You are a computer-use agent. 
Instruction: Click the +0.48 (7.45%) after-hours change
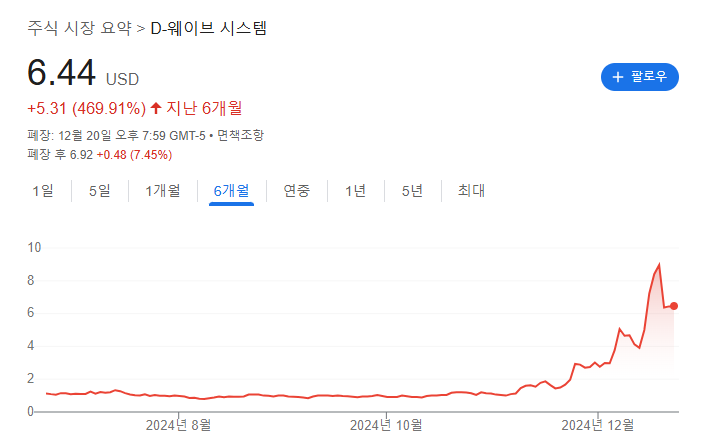click(x=134, y=154)
